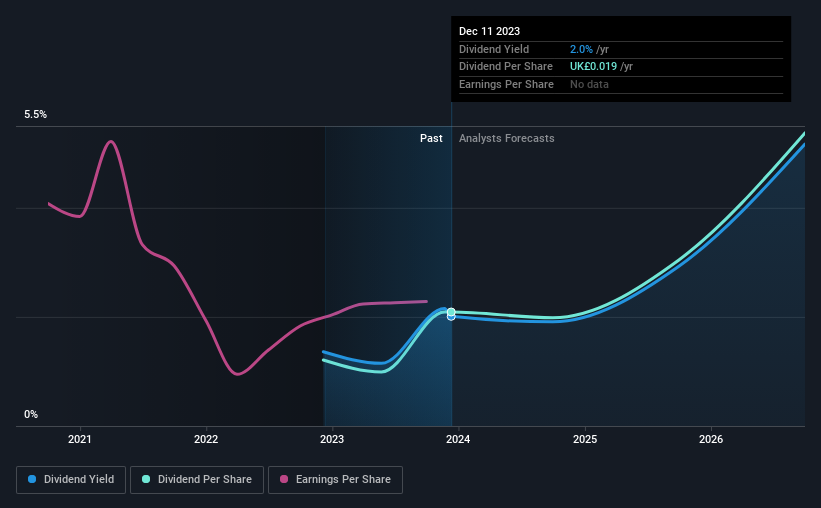Image resolution: width=821 pixels, height=508 pixels.
Task: Click the 2023 x-axis label
Action: click(332, 439)
